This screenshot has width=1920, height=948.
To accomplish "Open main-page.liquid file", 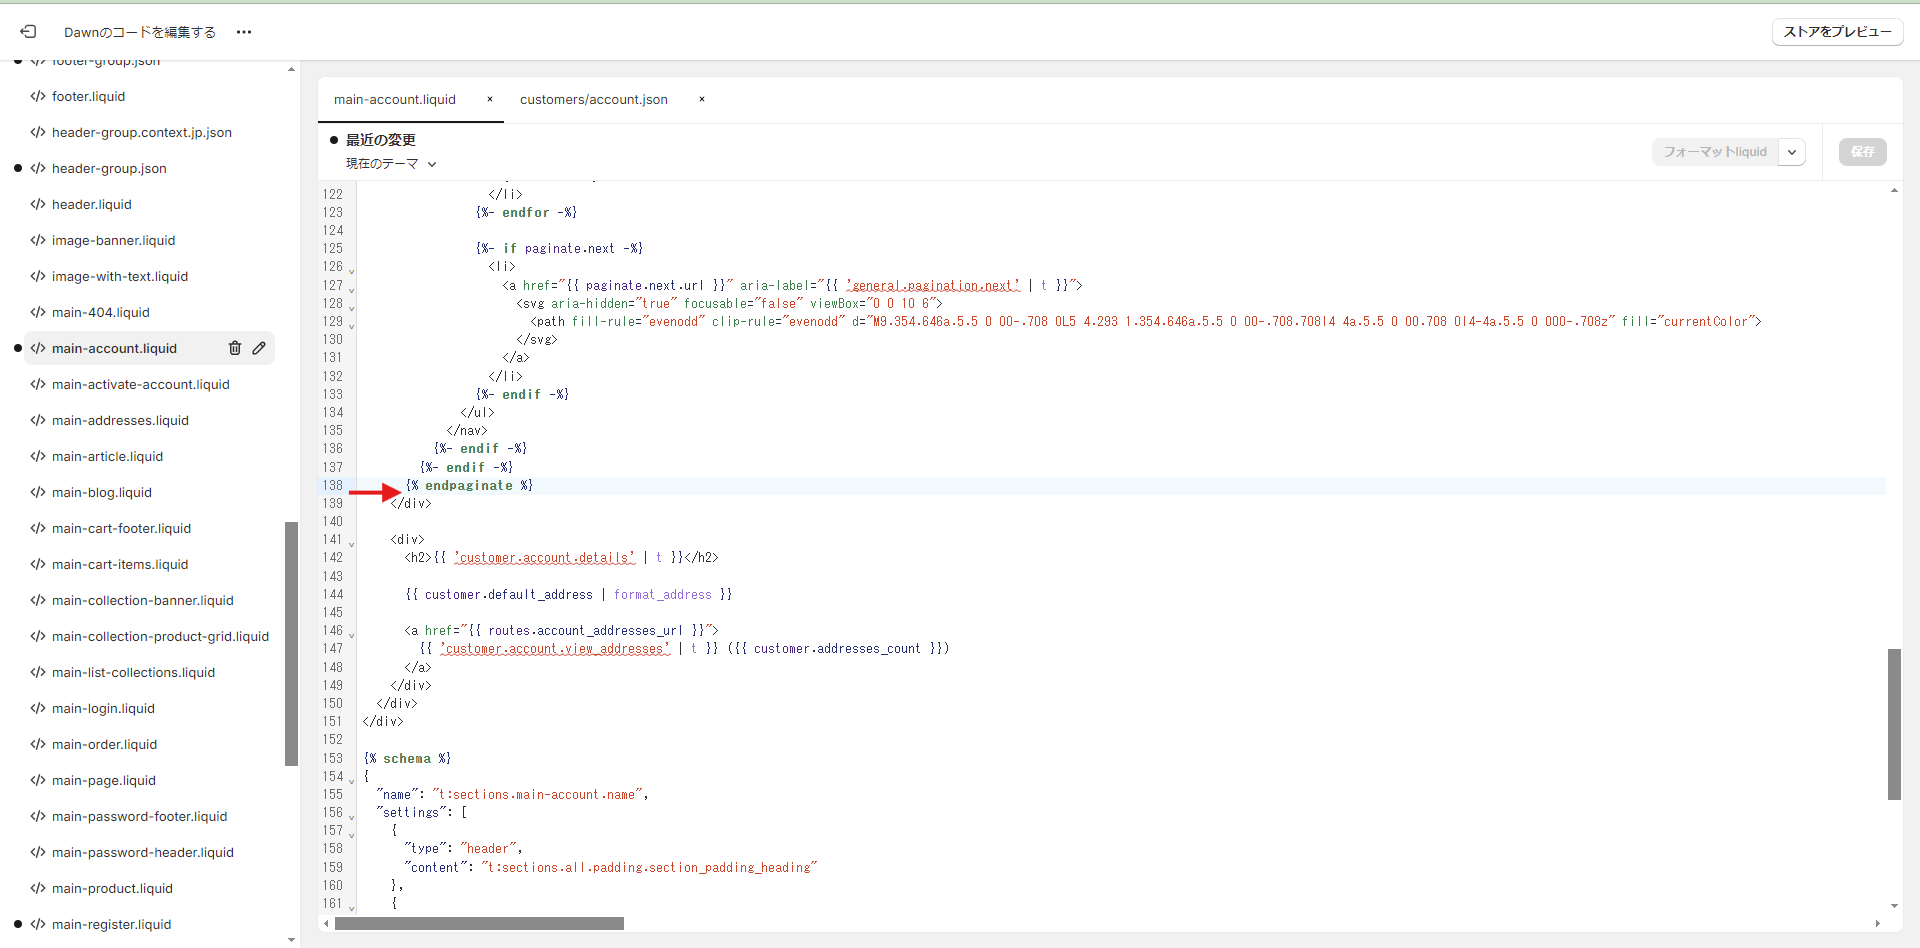I will click(x=104, y=780).
